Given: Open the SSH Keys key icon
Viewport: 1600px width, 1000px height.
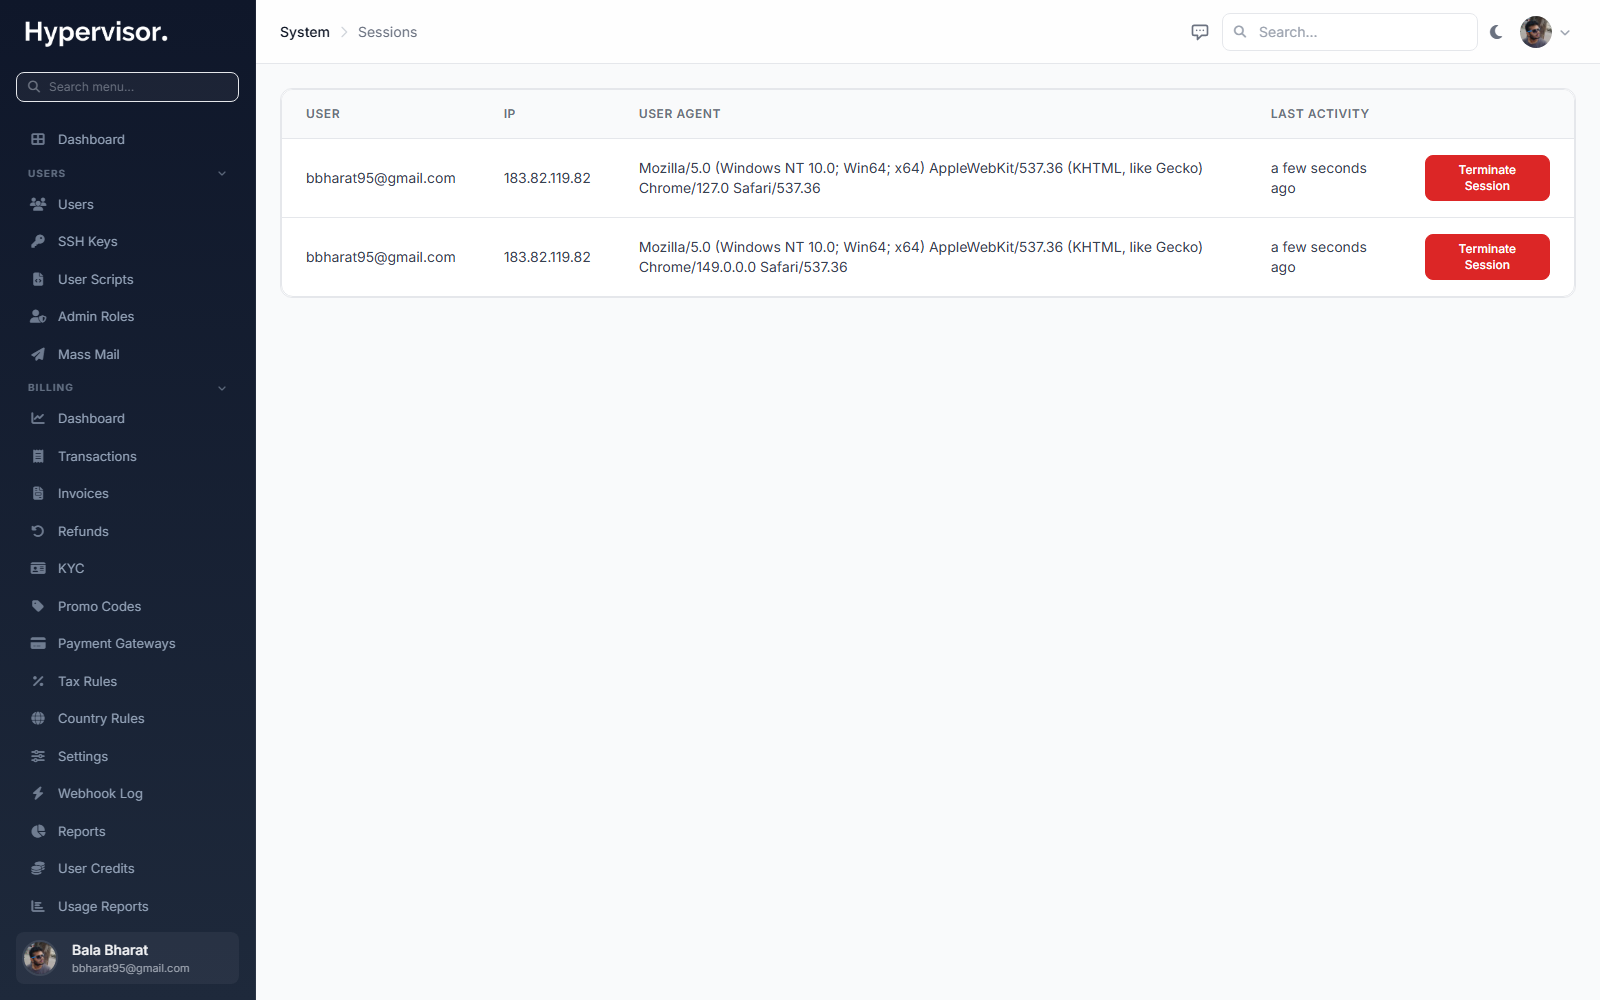Looking at the screenshot, I should pos(38,241).
